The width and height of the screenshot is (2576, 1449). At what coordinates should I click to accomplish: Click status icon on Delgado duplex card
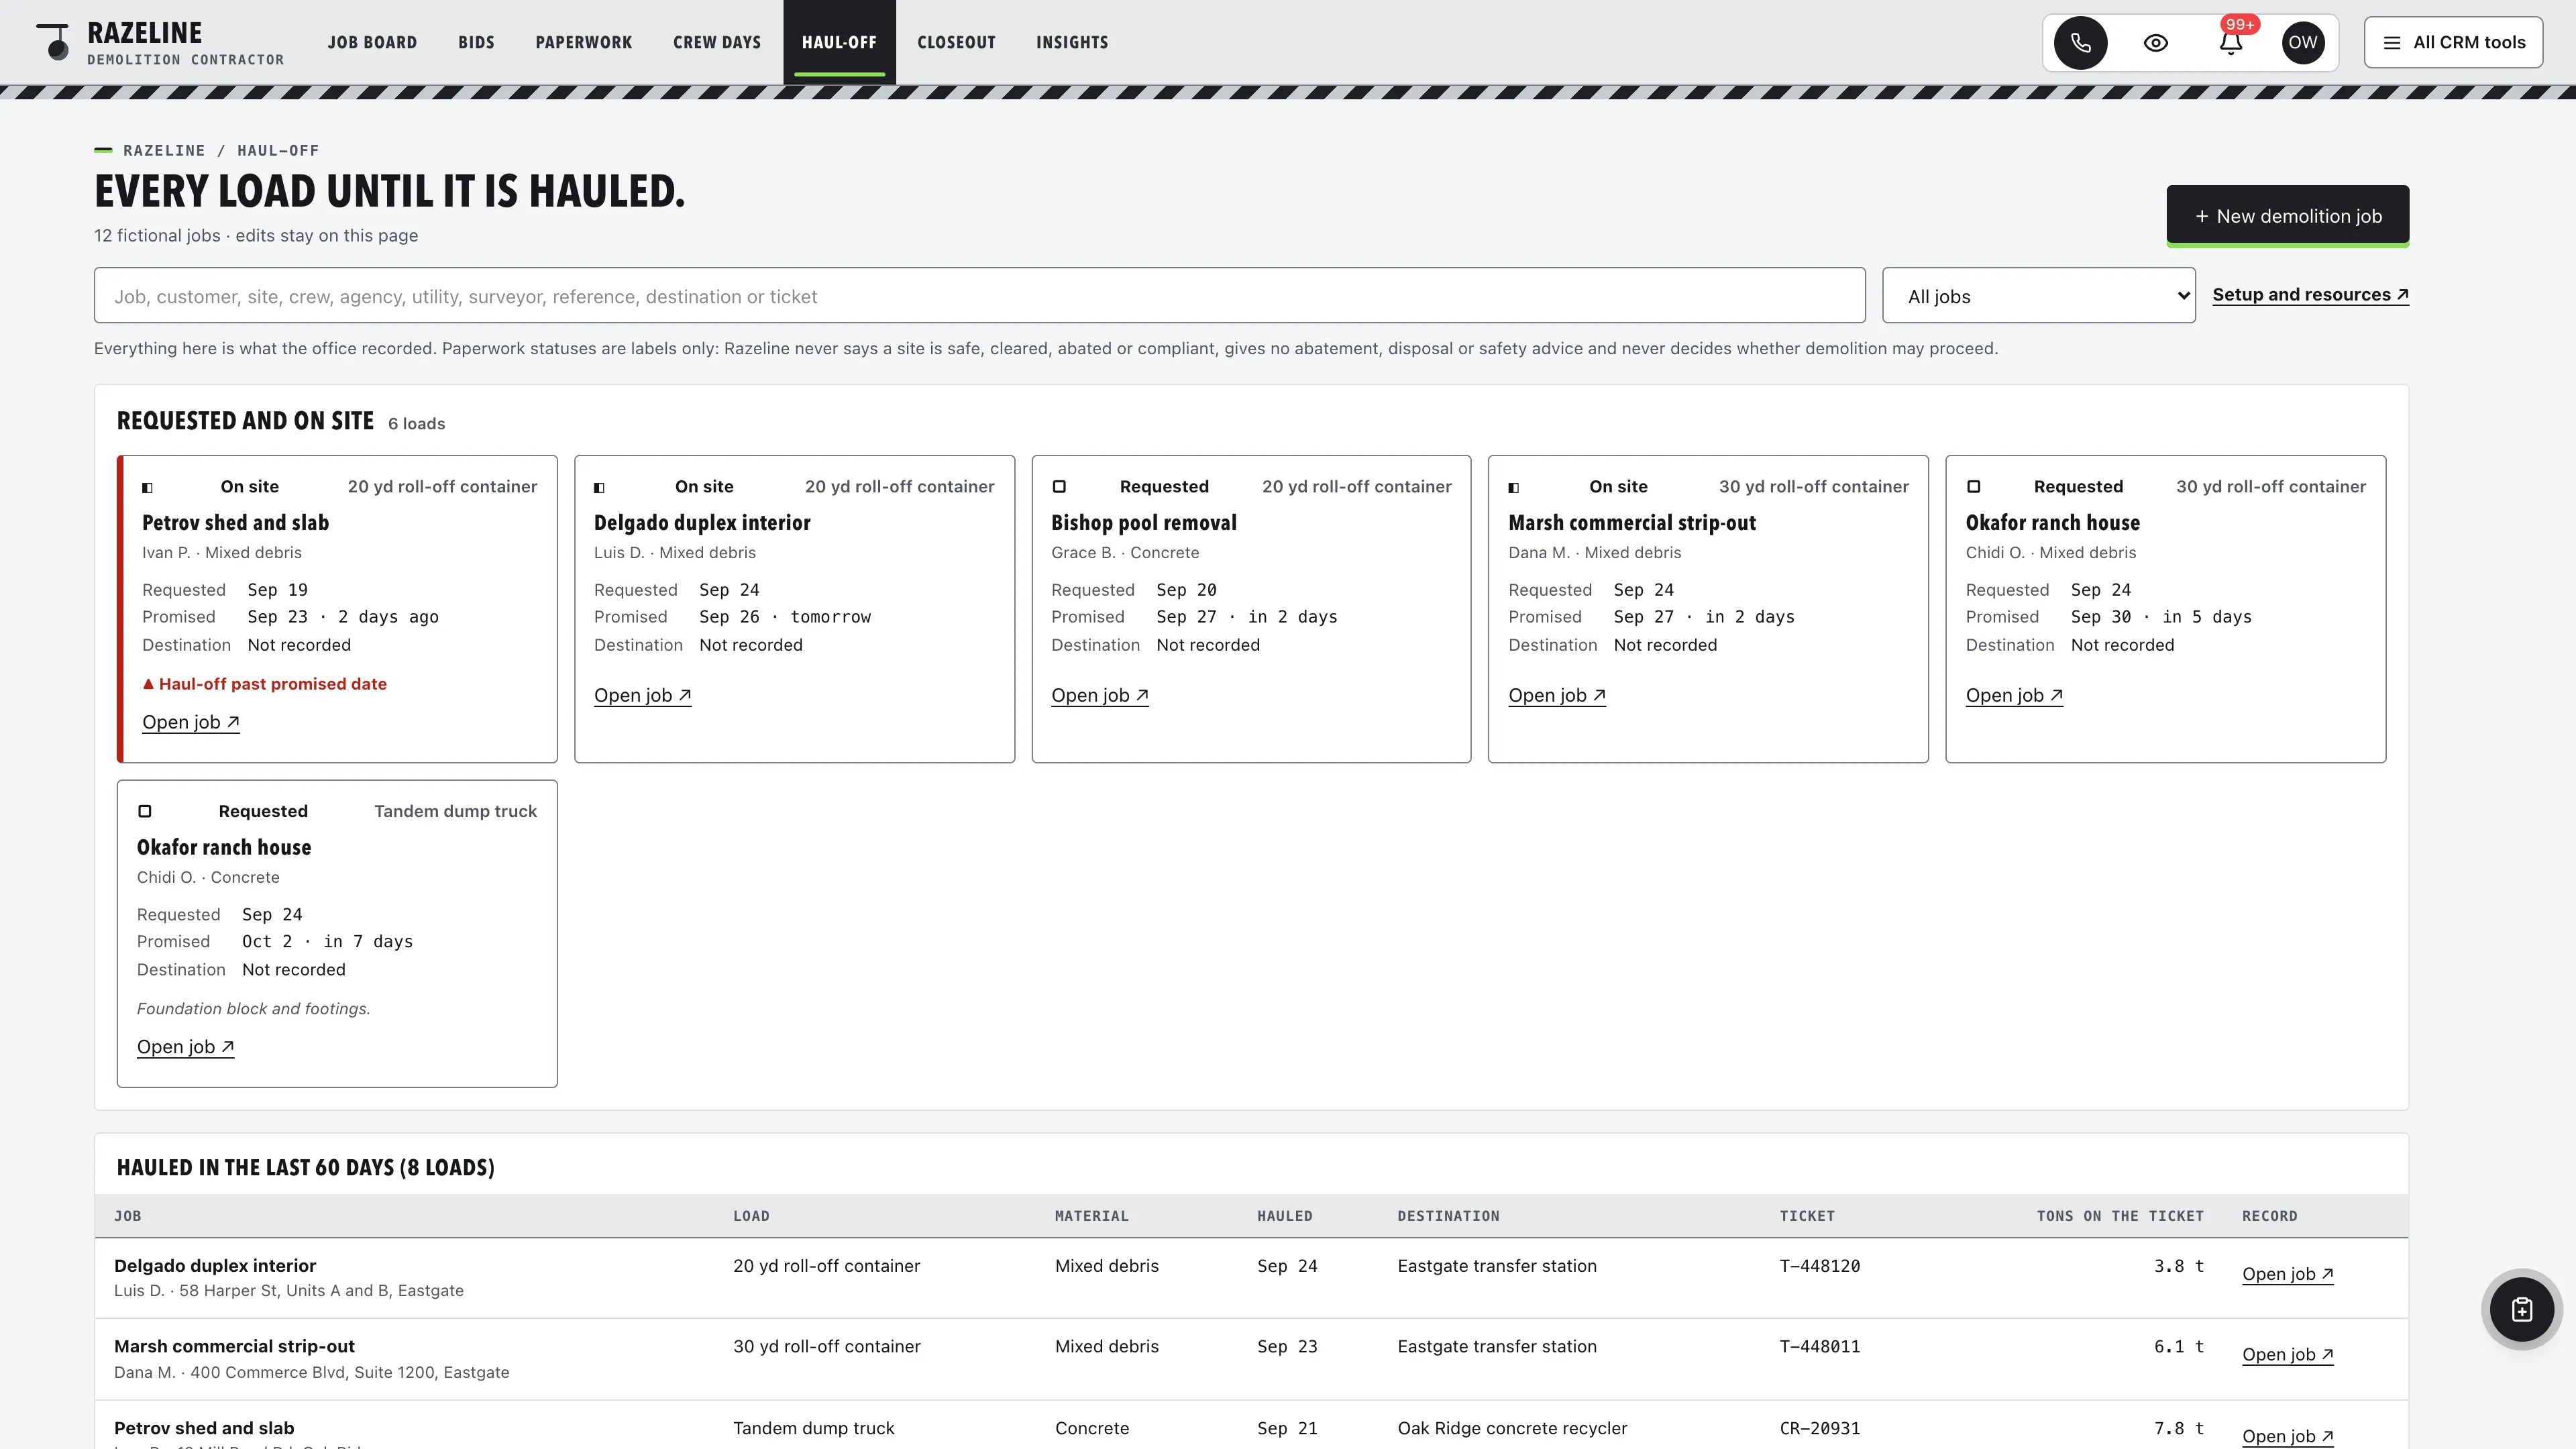(600, 488)
